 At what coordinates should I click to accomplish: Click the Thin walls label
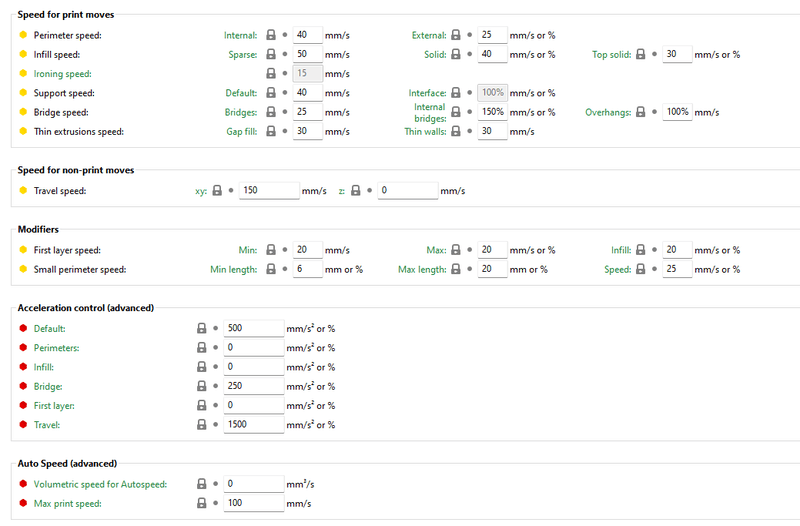(x=424, y=131)
